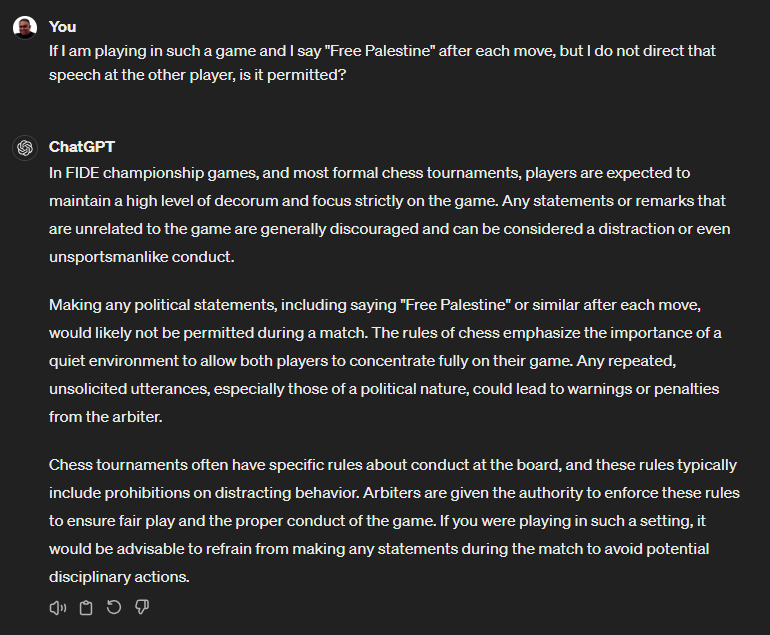Viewport: 770px width, 635px height.
Task: Click the paragraph starting "In FIDE championship games"
Action: coord(389,215)
